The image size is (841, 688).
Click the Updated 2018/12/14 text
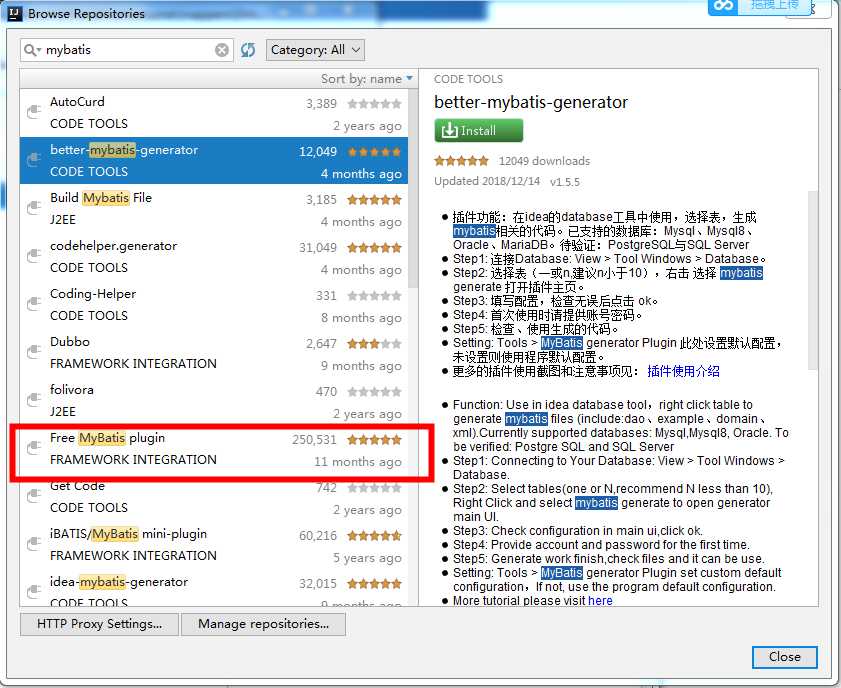[487, 181]
